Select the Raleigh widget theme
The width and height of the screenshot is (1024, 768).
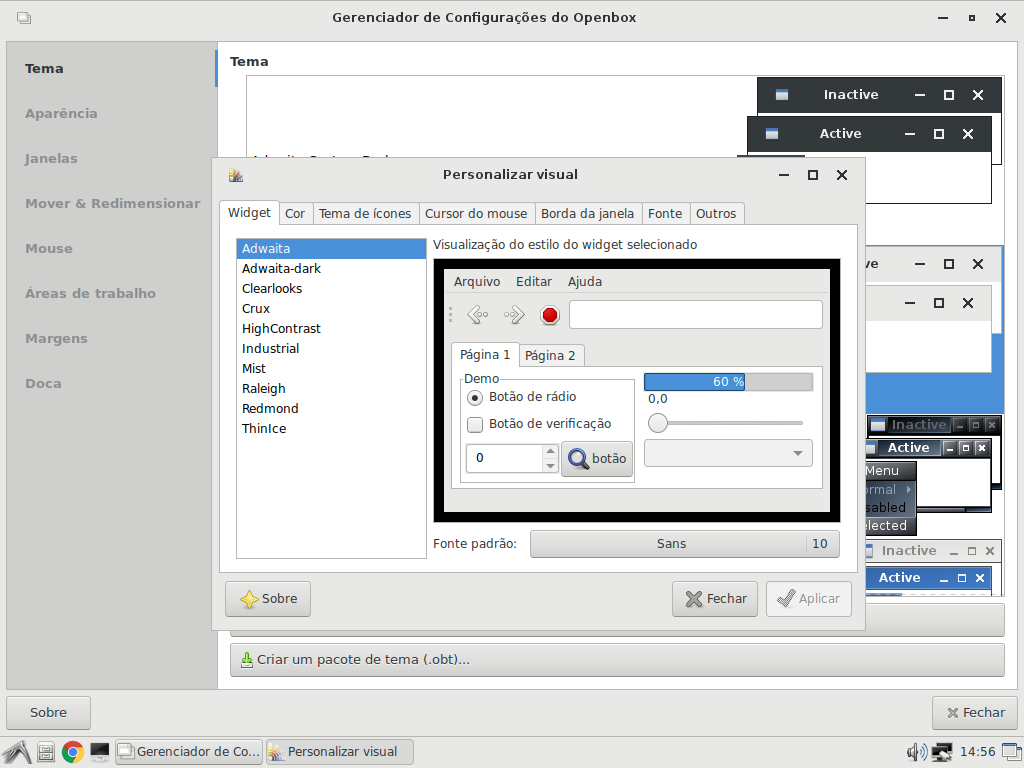(331, 389)
